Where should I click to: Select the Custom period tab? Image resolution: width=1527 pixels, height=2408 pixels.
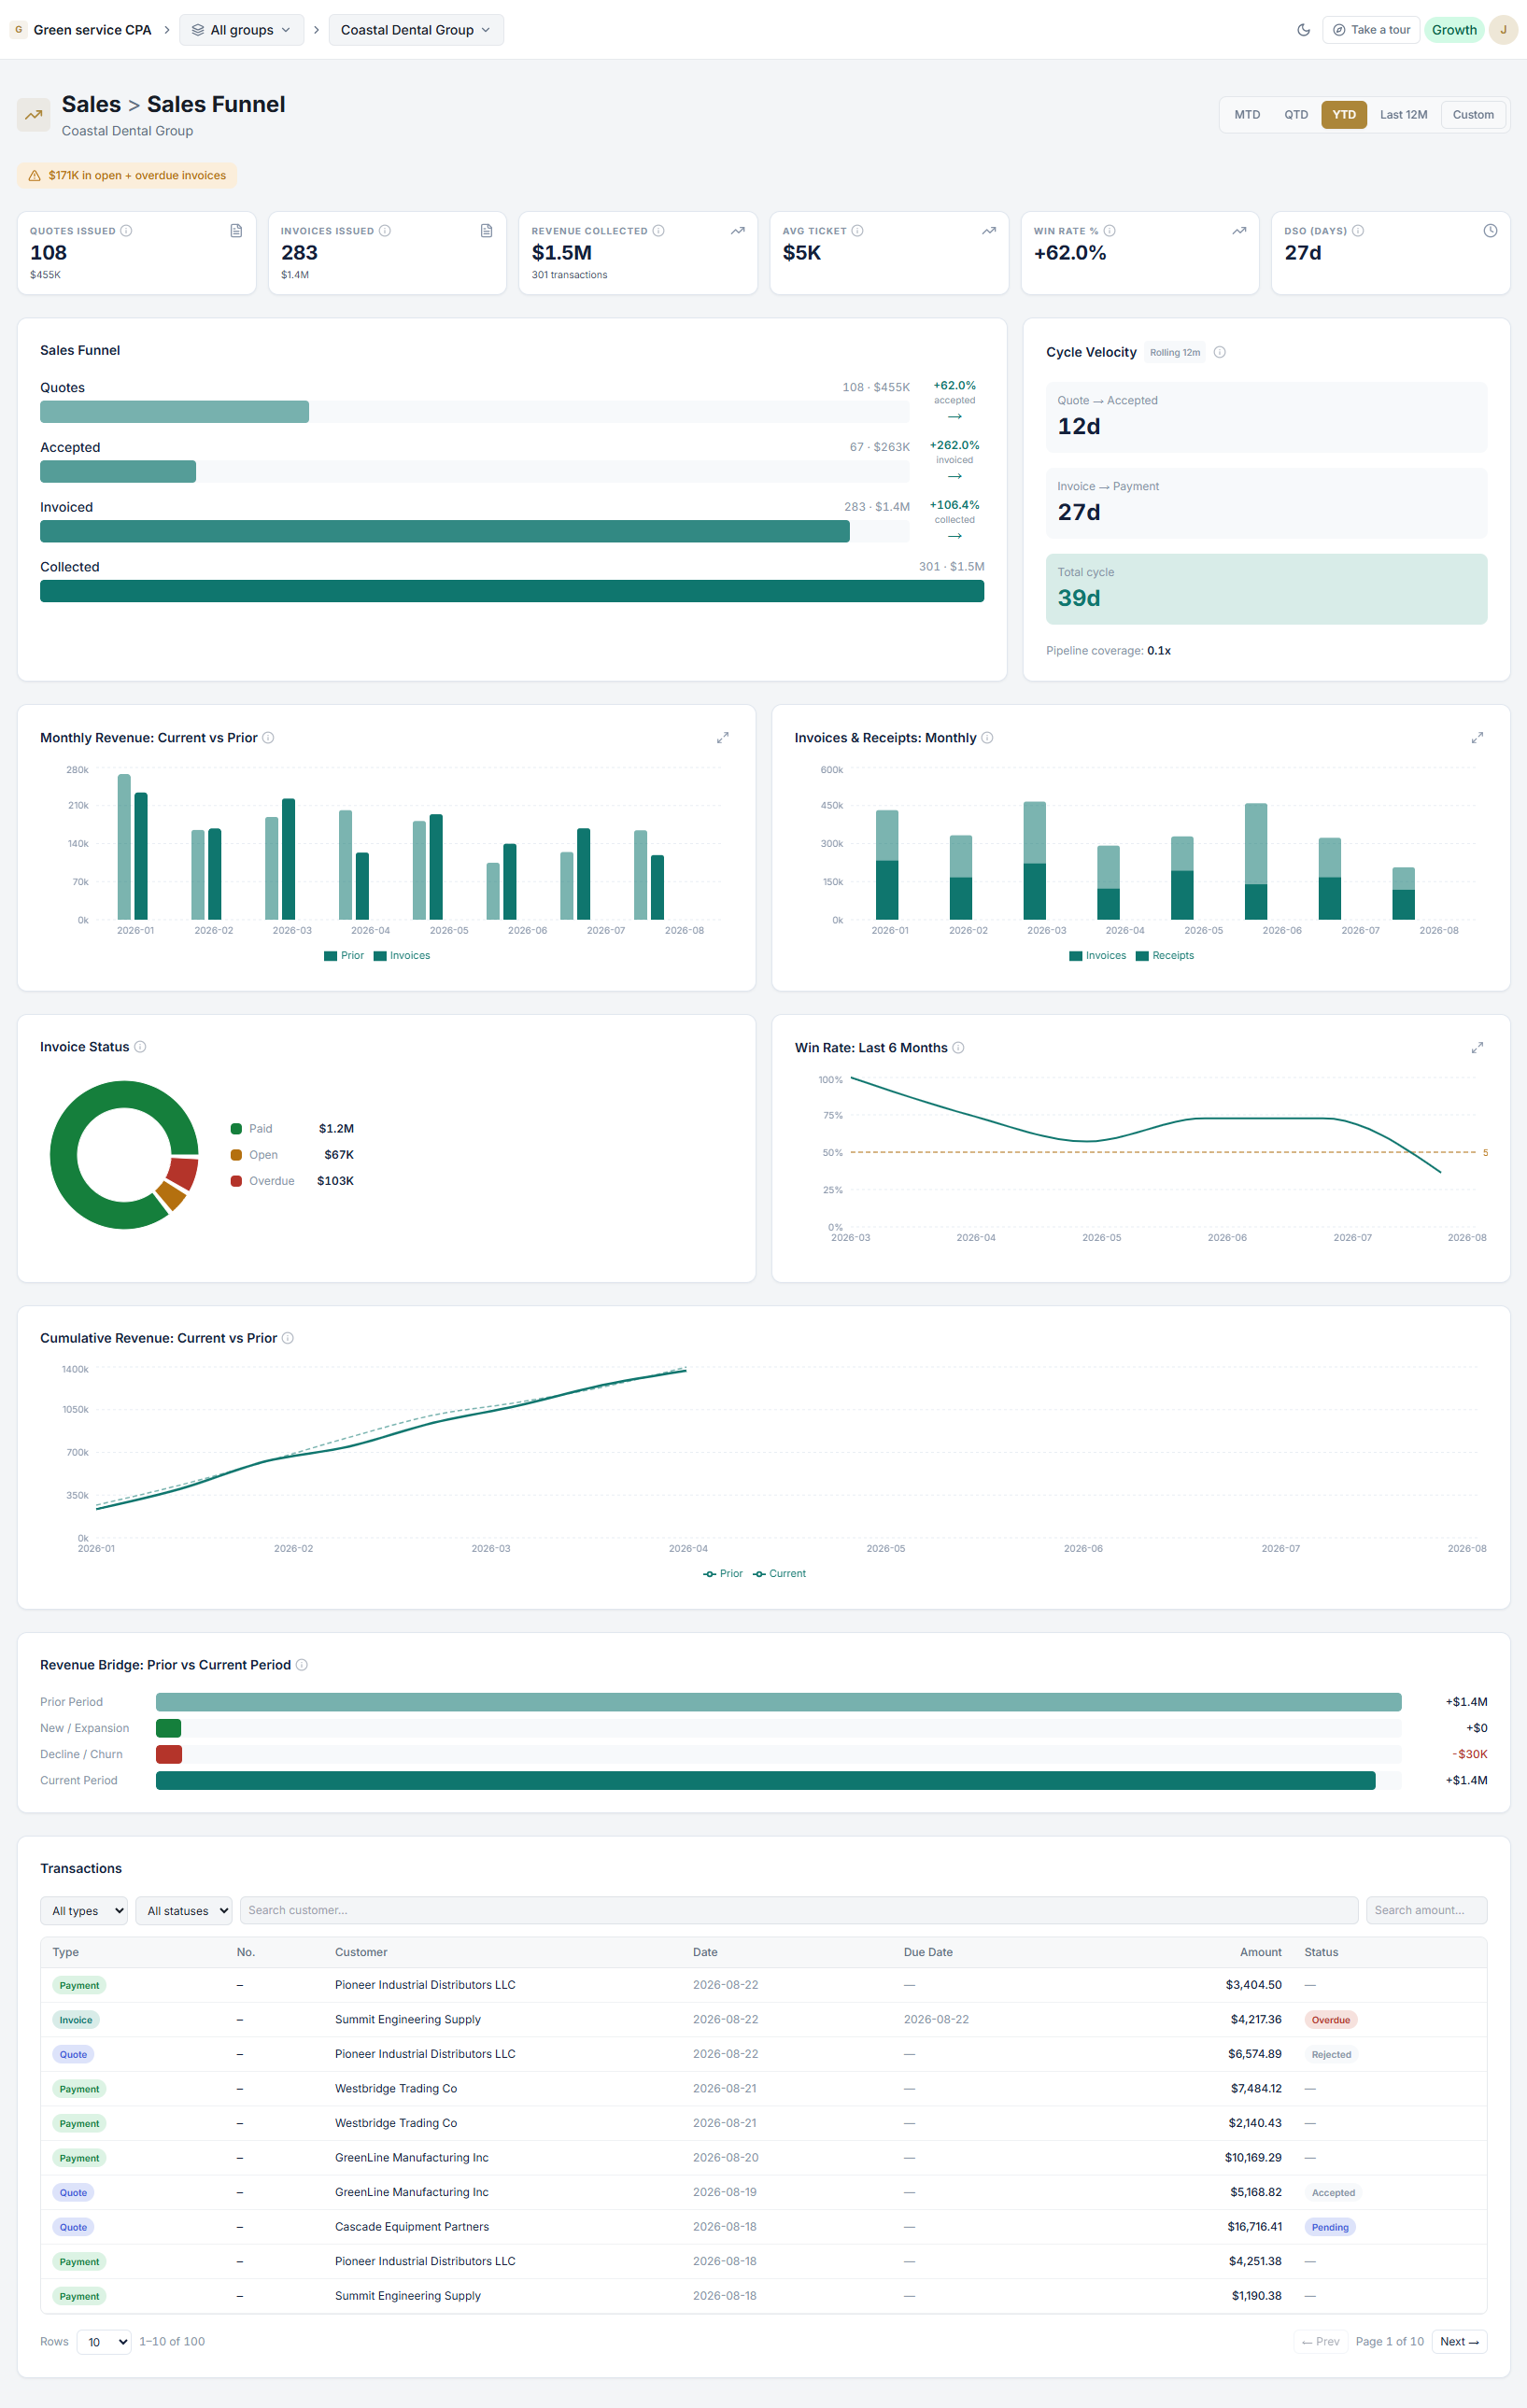[x=1473, y=115]
